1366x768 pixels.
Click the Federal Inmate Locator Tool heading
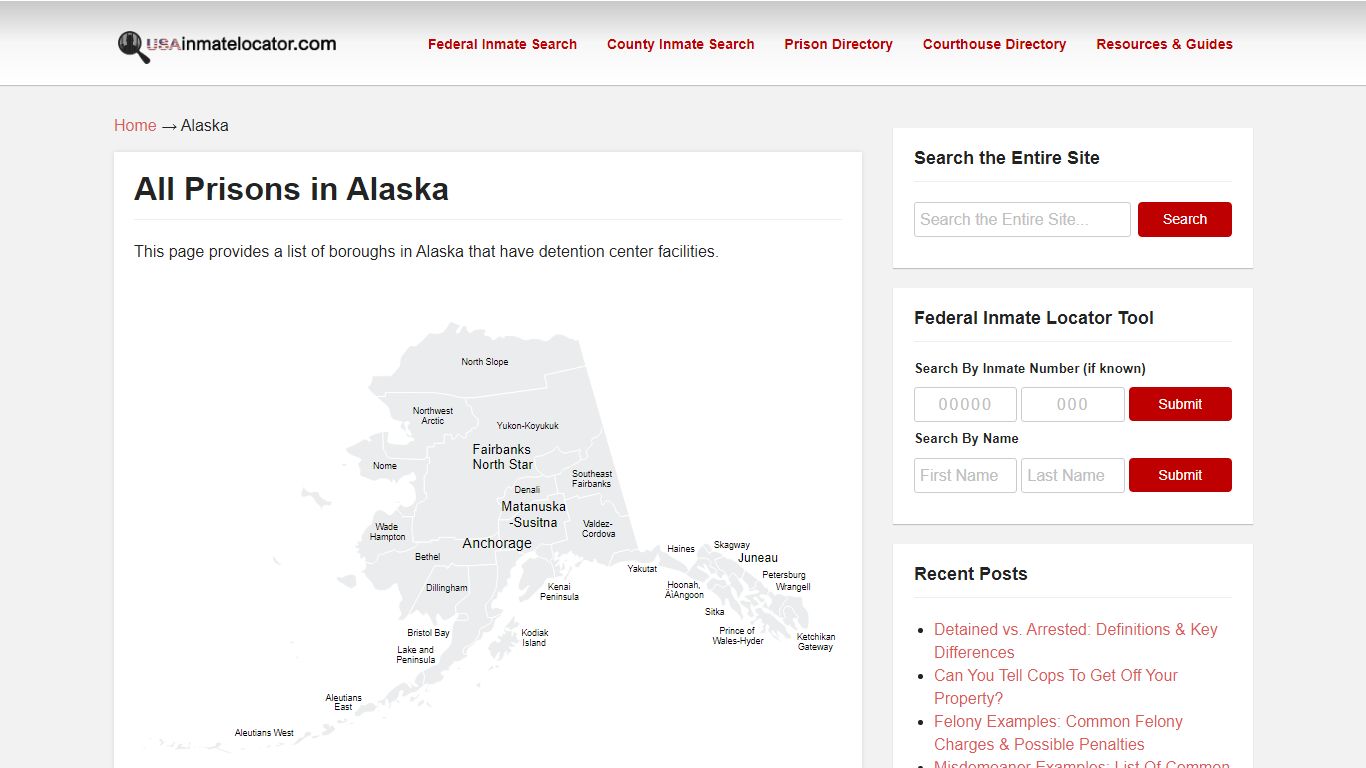1034,318
